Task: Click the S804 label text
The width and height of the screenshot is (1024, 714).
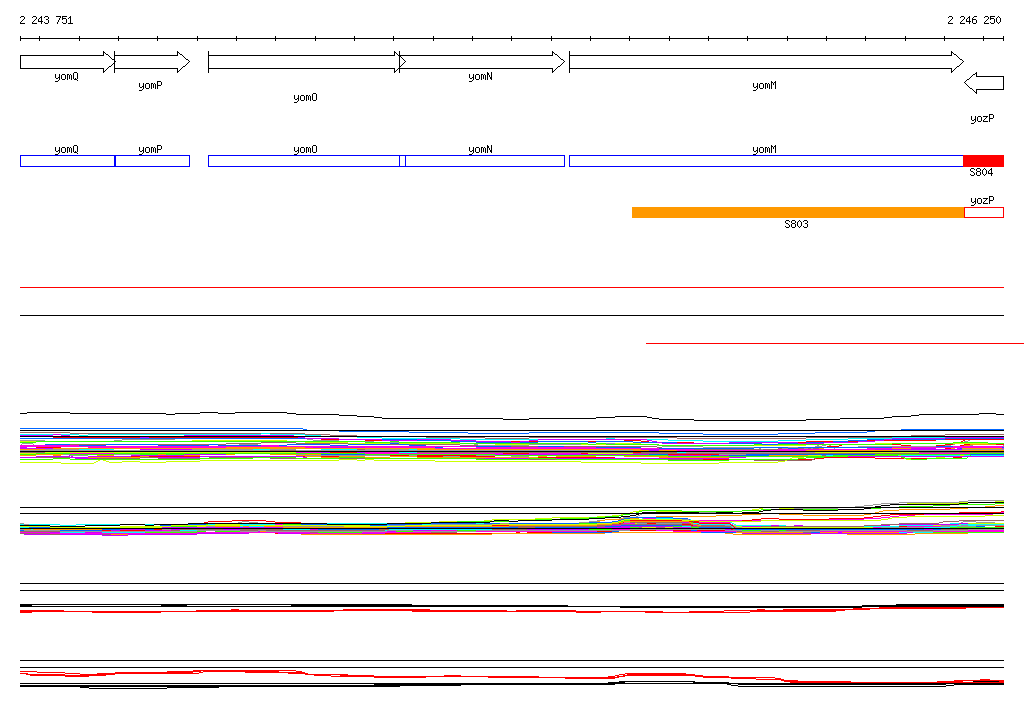Action: pos(981,172)
